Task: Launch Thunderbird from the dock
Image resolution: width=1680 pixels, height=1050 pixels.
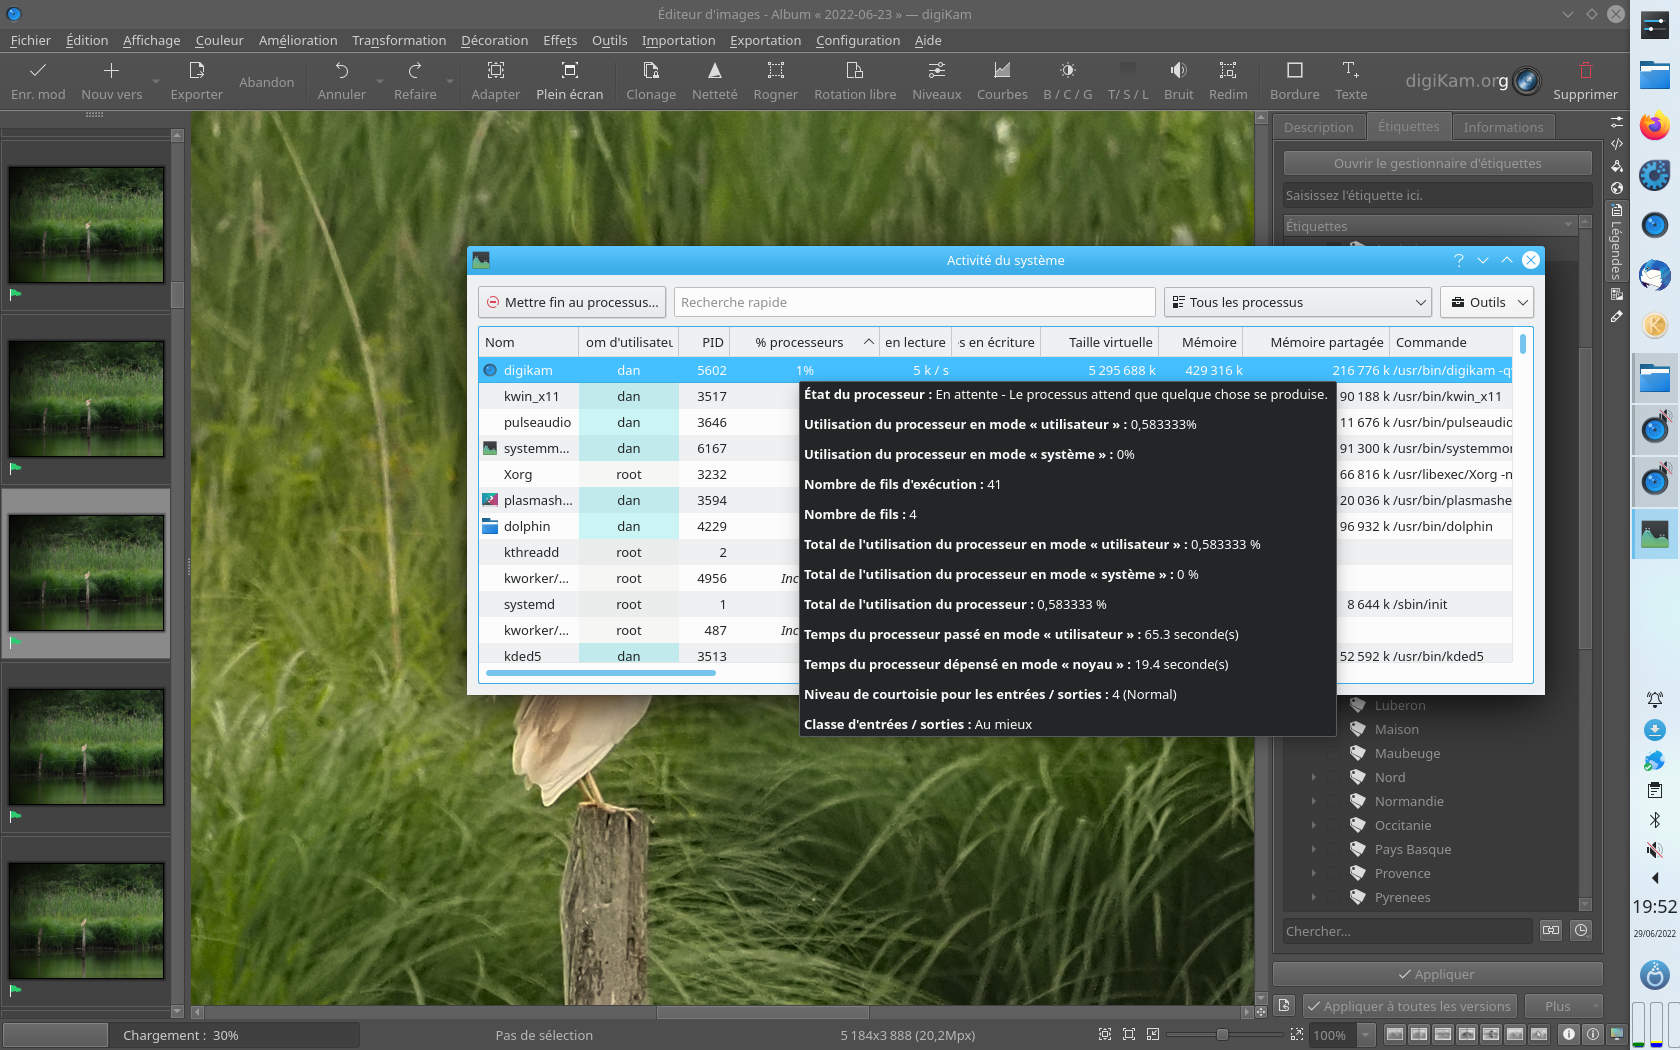Action: click(1655, 275)
